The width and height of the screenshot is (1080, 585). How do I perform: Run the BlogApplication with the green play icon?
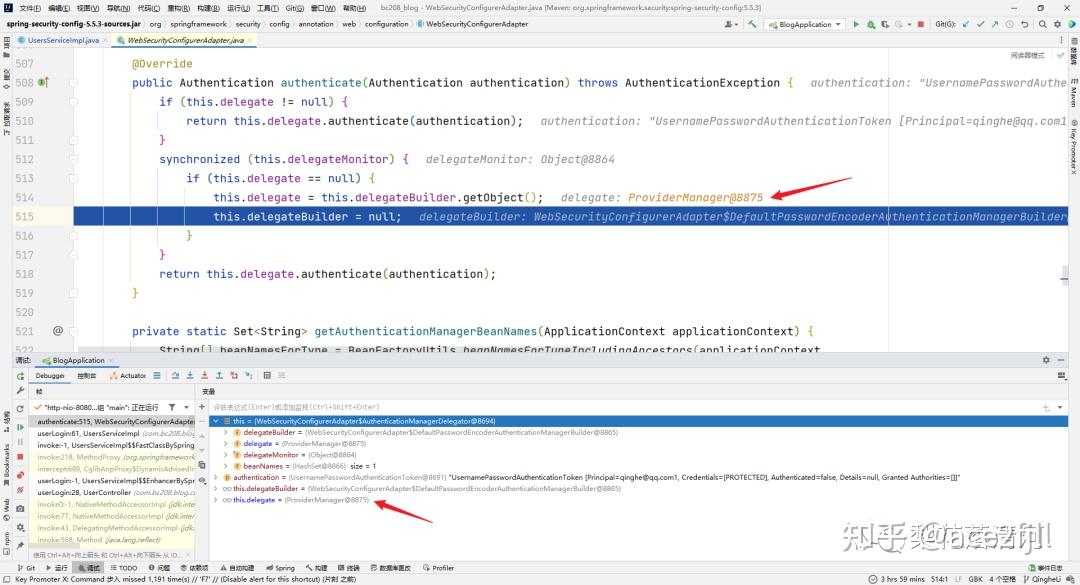857,23
